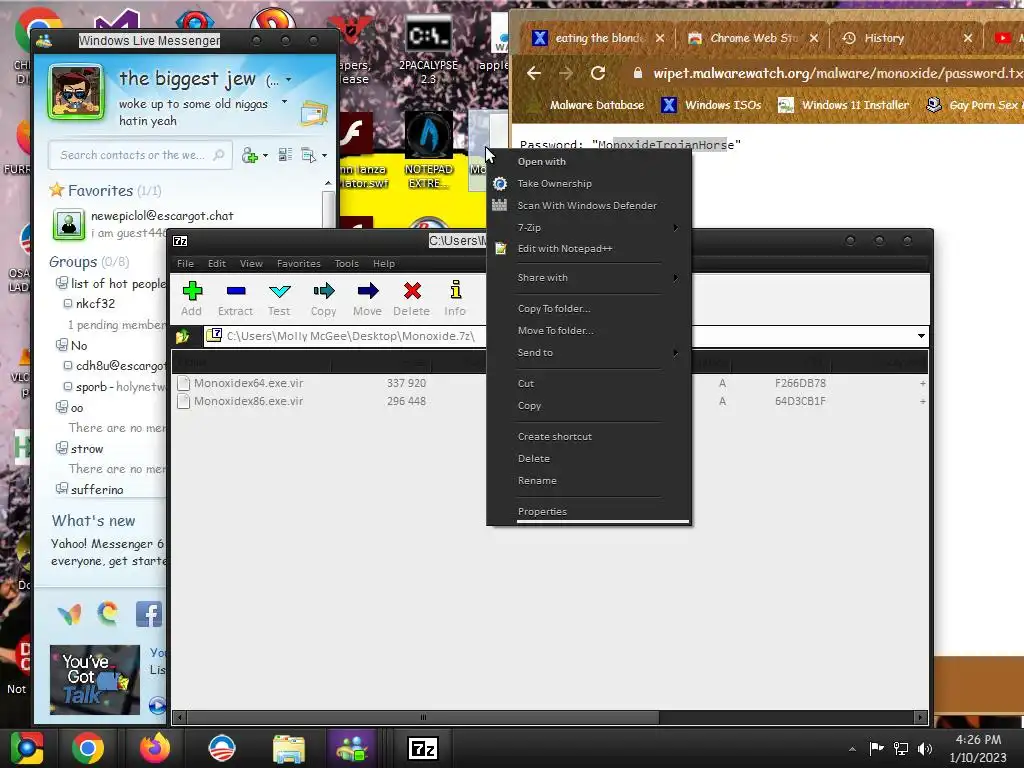Expand the 7-Zip address path dropdown
The width and height of the screenshot is (1024, 768).
tap(921, 336)
